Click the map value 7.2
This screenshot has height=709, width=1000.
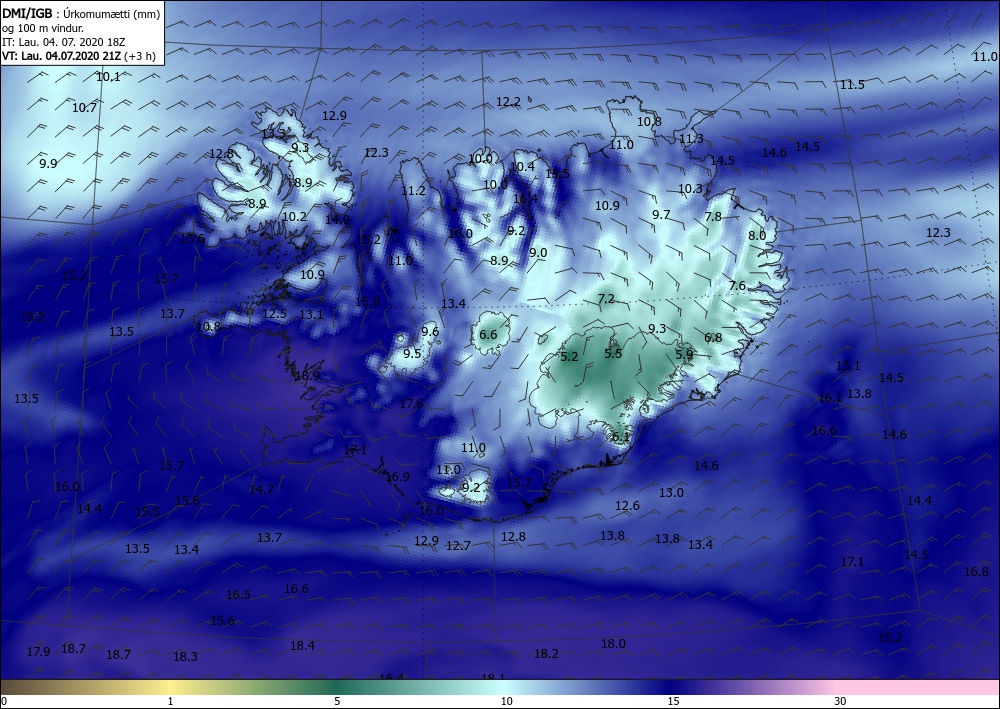(606, 299)
